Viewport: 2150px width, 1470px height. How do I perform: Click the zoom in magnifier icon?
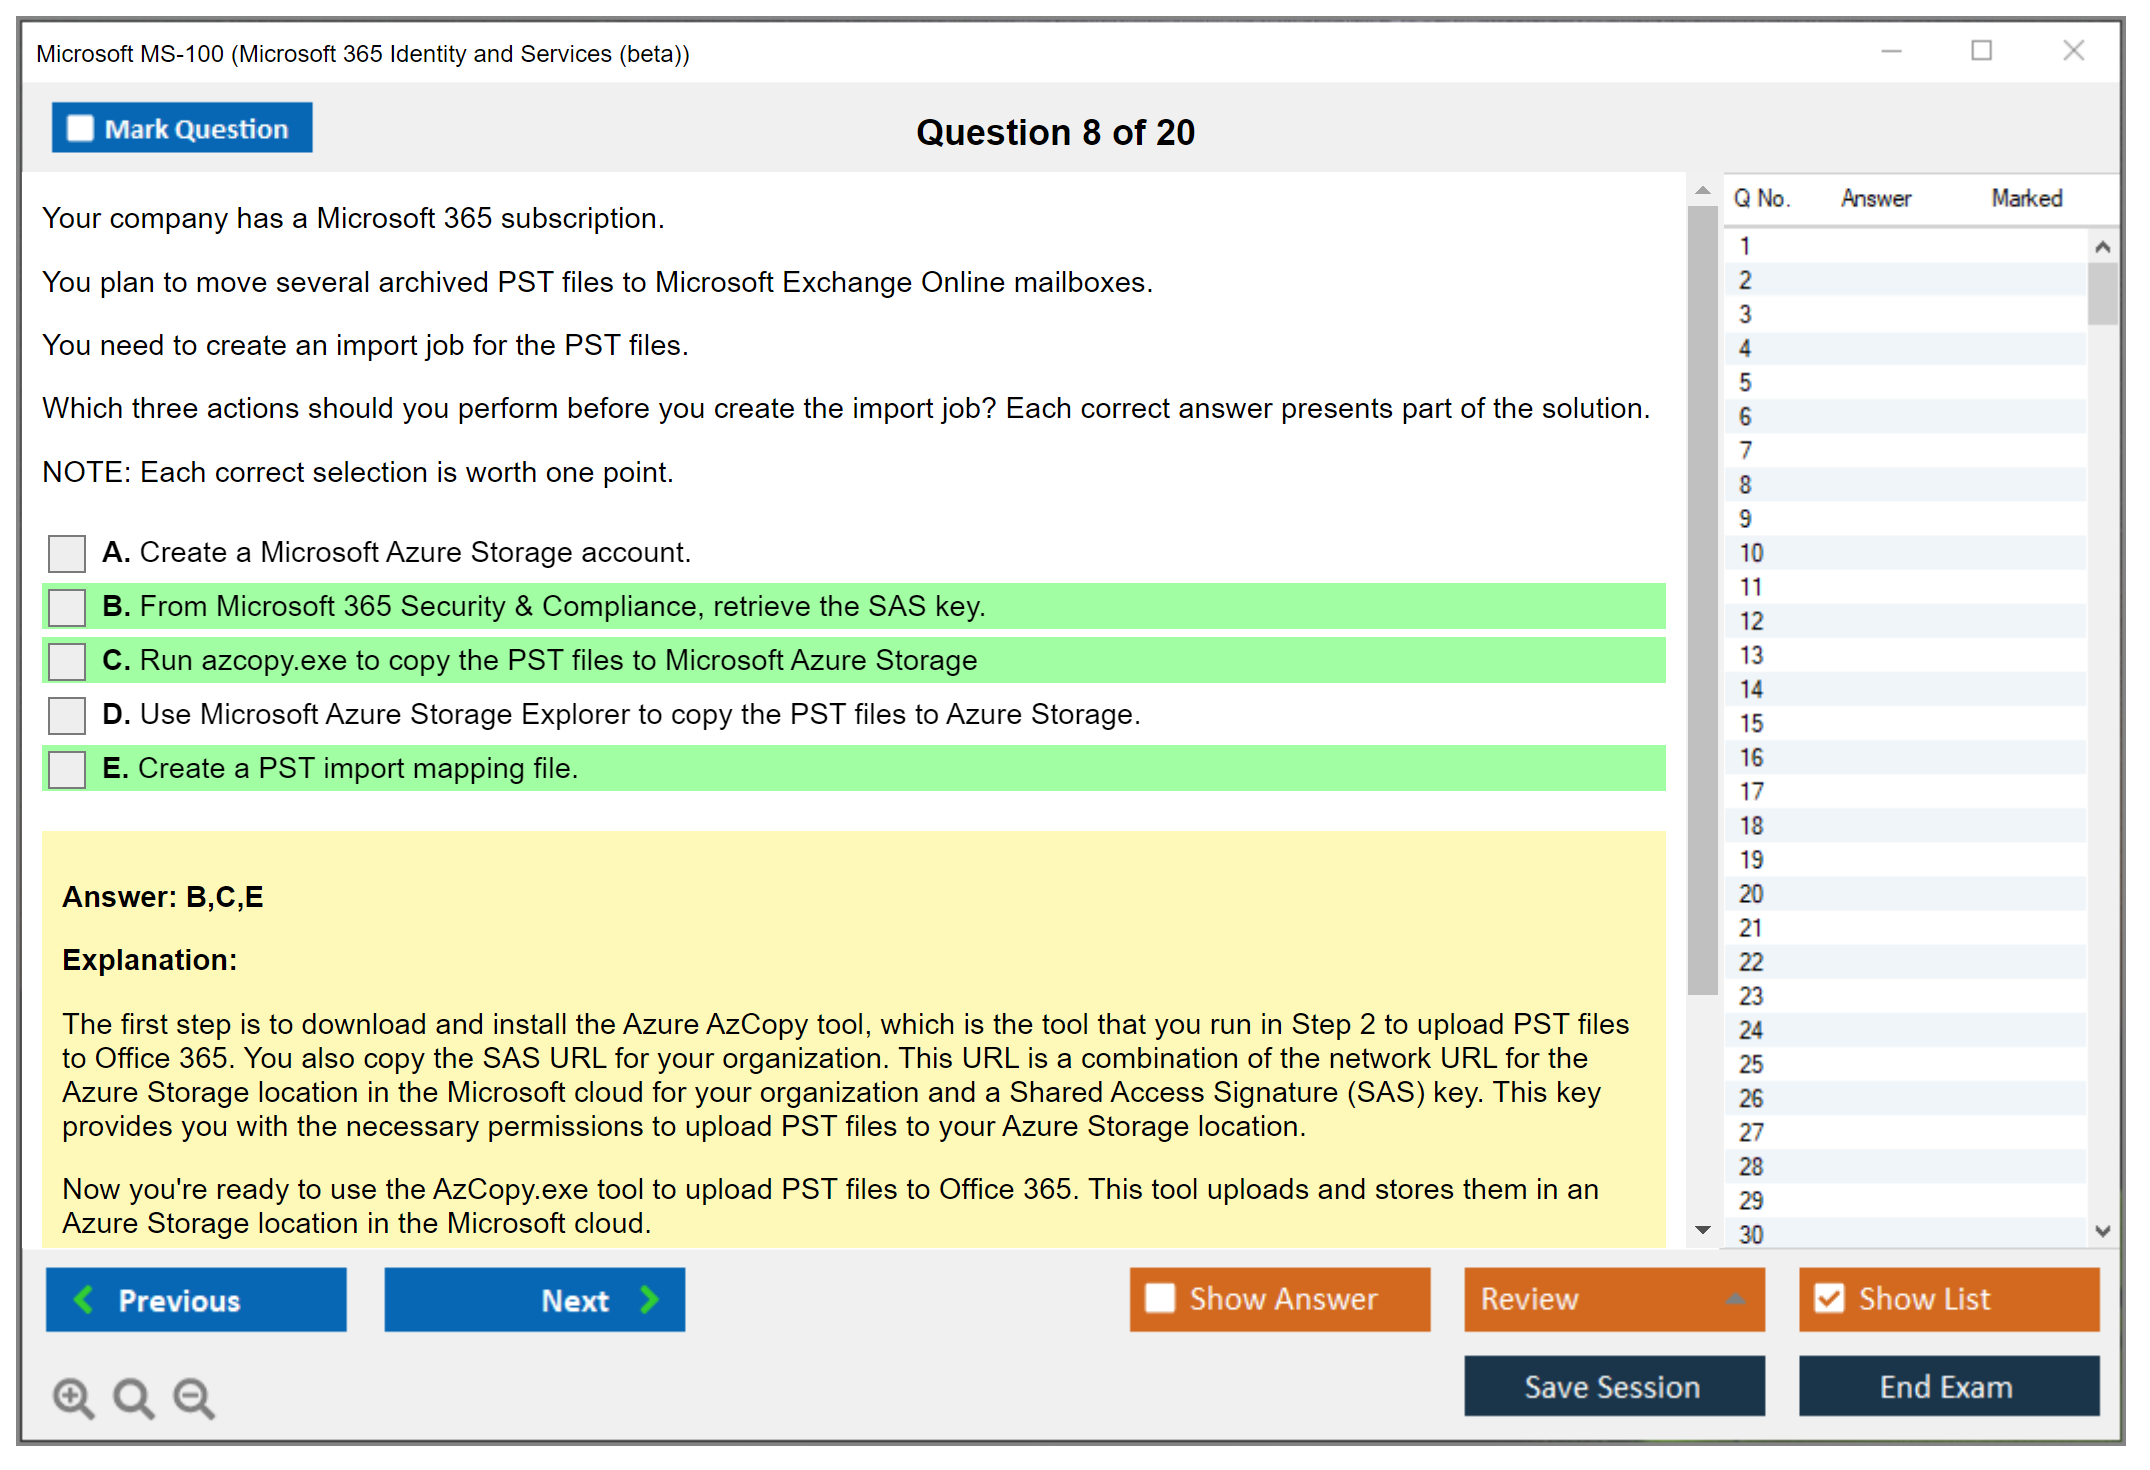(x=73, y=1397)
